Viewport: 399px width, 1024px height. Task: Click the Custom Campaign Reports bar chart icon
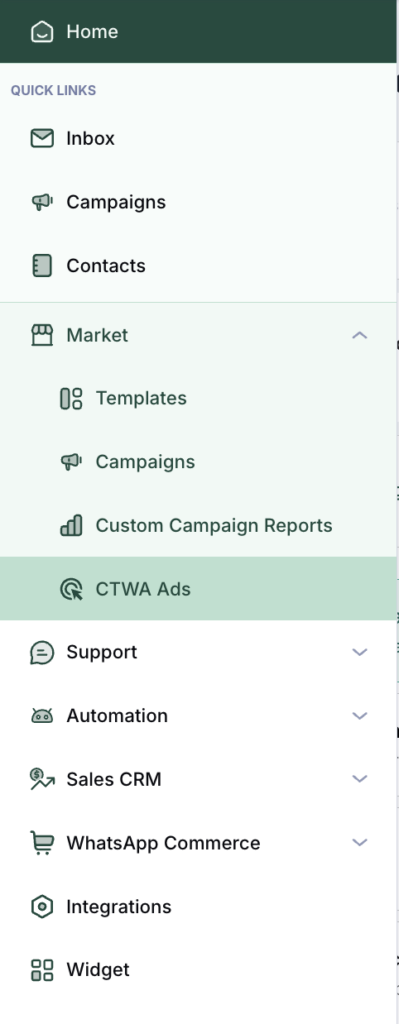71,525
